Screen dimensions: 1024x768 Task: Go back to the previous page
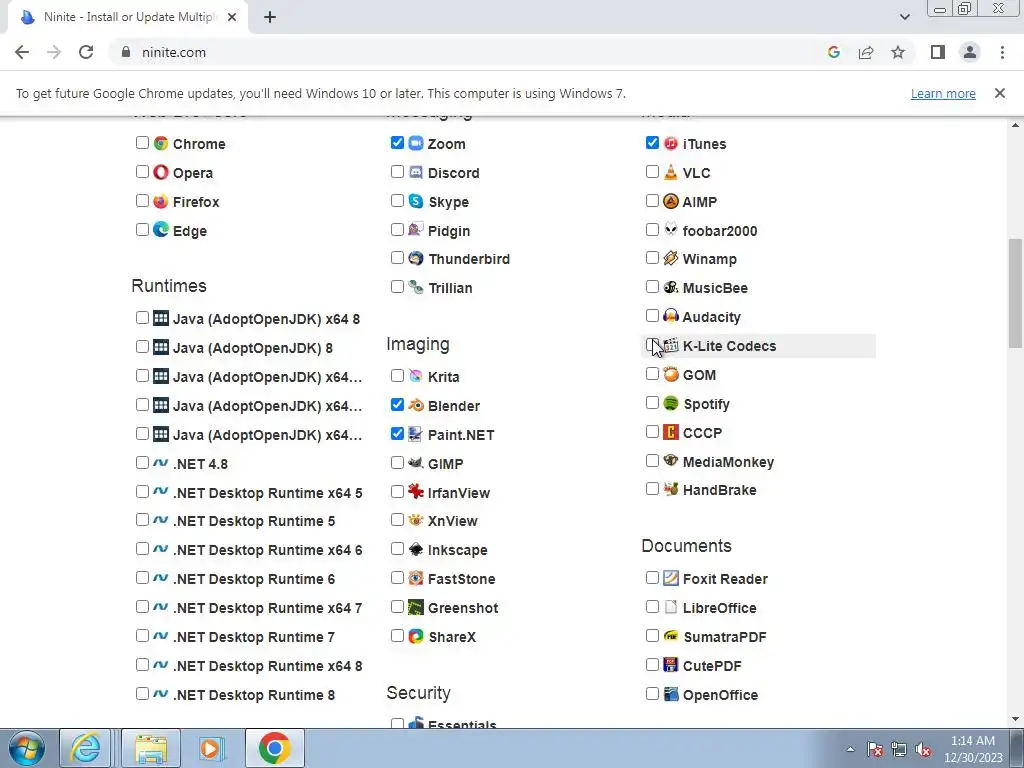(22, 52)
